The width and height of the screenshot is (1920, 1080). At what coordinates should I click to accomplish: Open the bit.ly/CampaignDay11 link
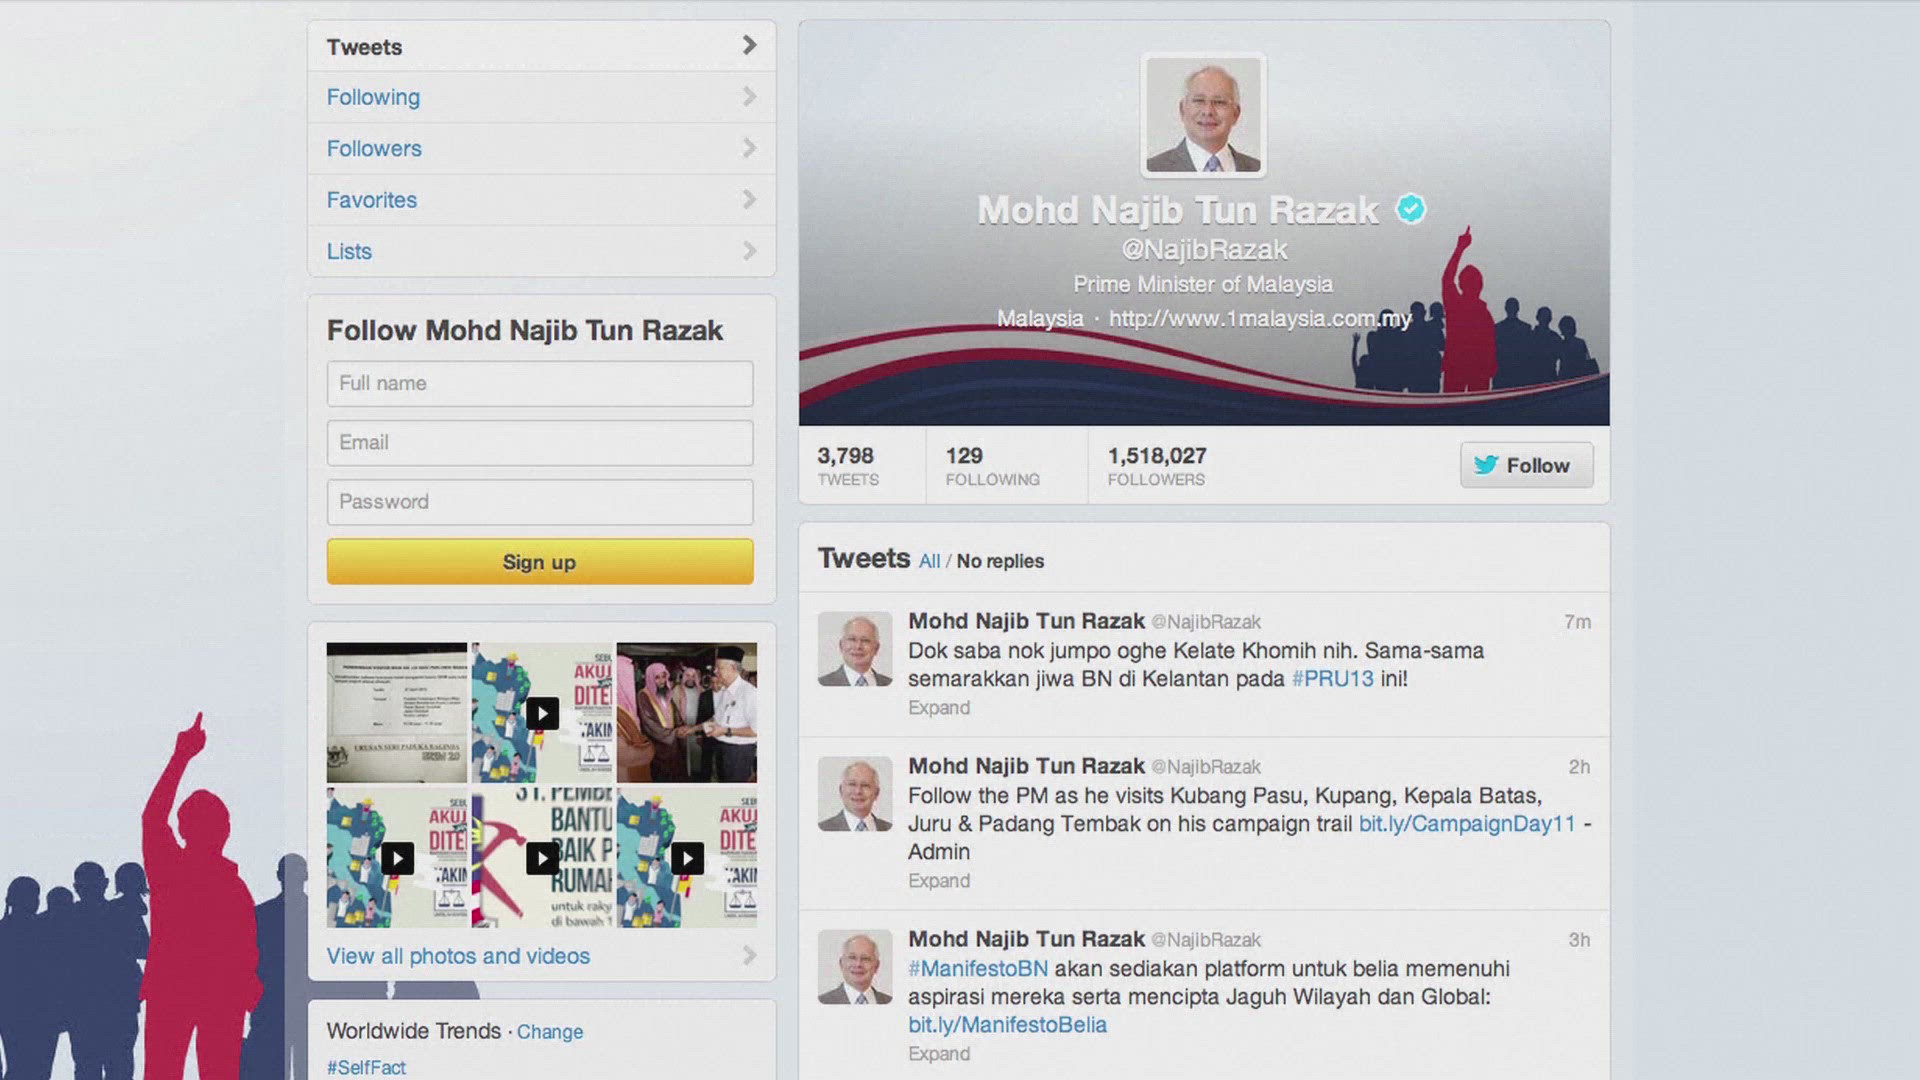tap(1466, 824)
